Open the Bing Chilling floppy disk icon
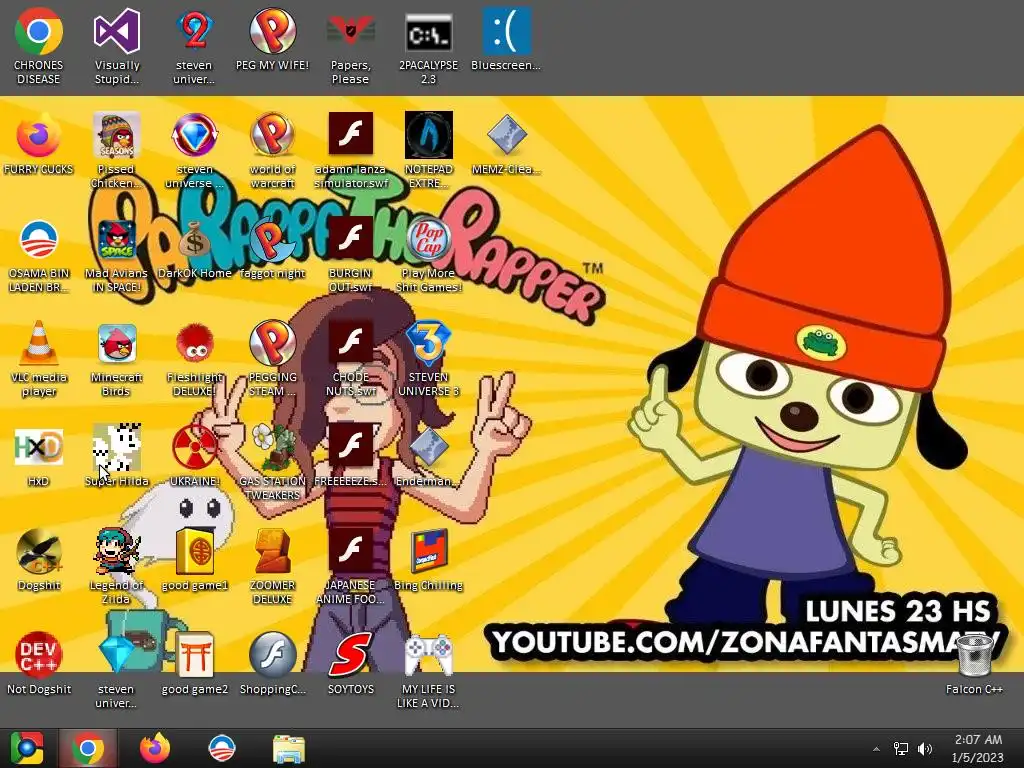Image resolution: width=1024 pixels, height=768 pixels. (428, 552)
